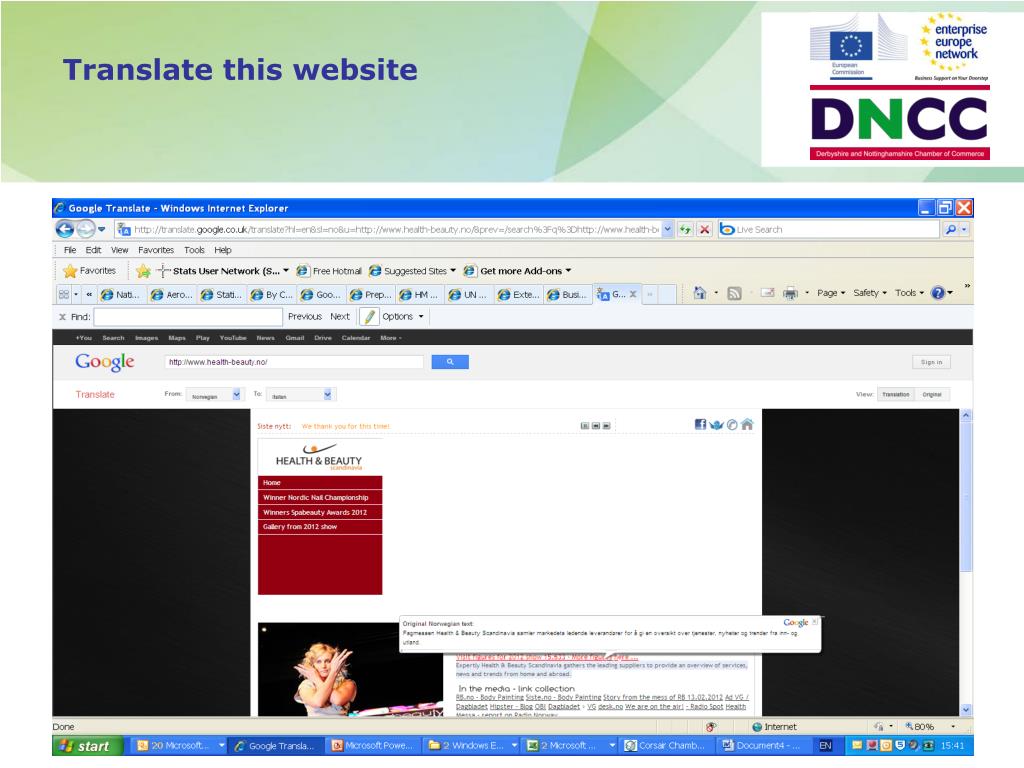
Task: Click the blue Google search magnifier button
Action: pyautogui.click(x=450, y=362)
